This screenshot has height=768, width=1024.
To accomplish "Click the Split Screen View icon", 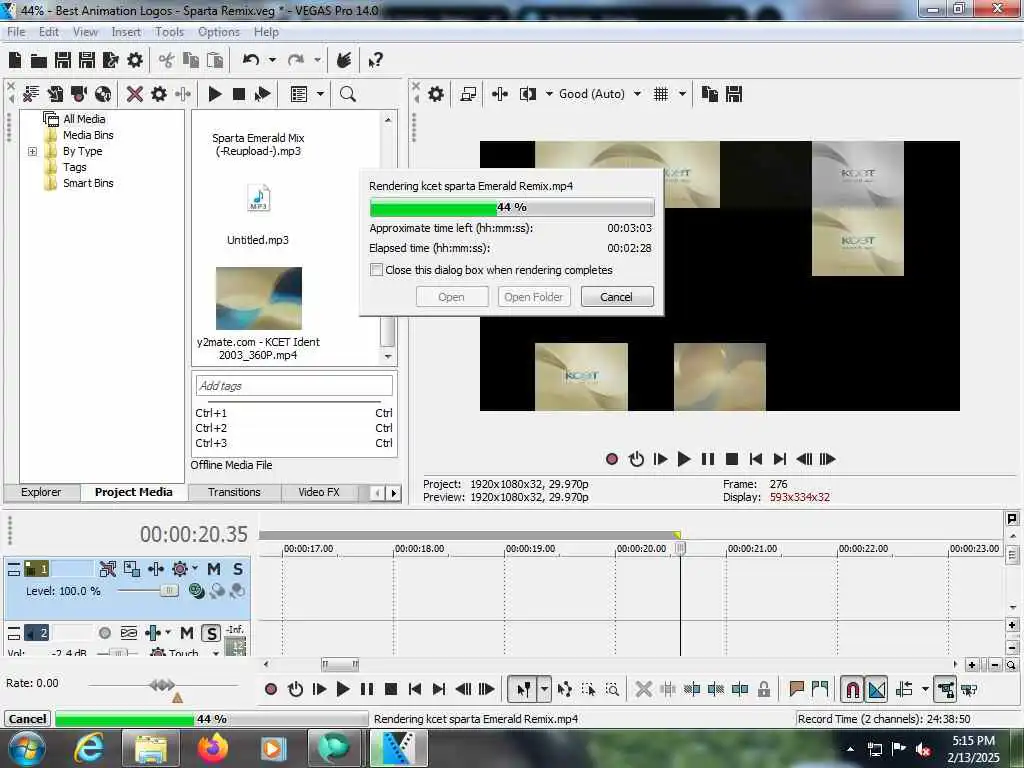I will pyautogui.click(x=528, y=94).
